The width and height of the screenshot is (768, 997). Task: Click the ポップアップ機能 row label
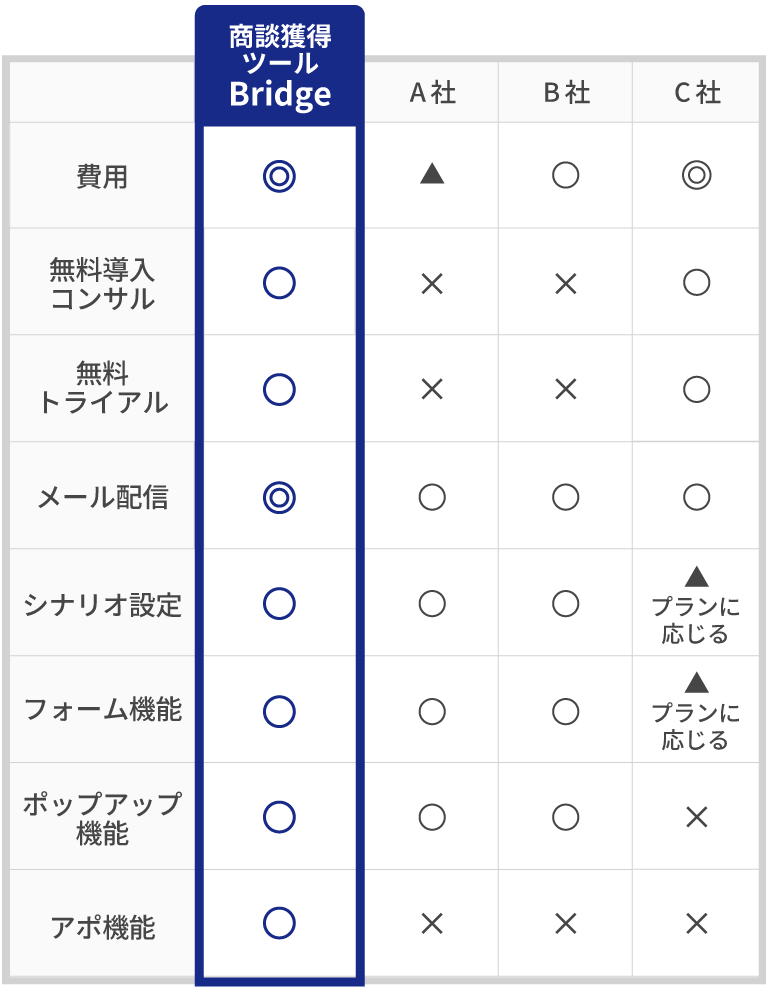click(102, 818)
